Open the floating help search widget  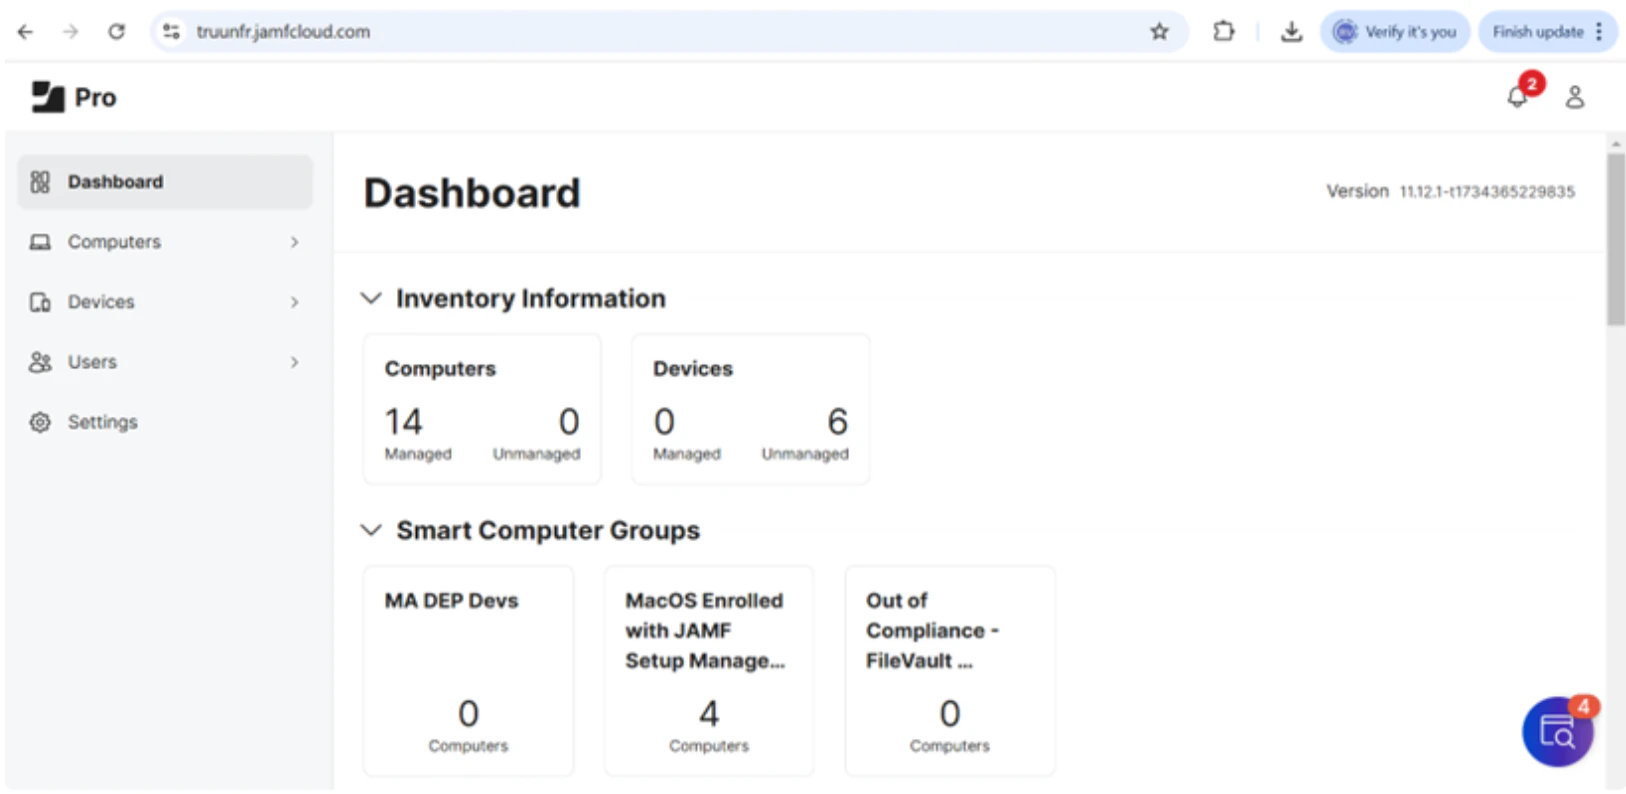(x=1558, y=732)
